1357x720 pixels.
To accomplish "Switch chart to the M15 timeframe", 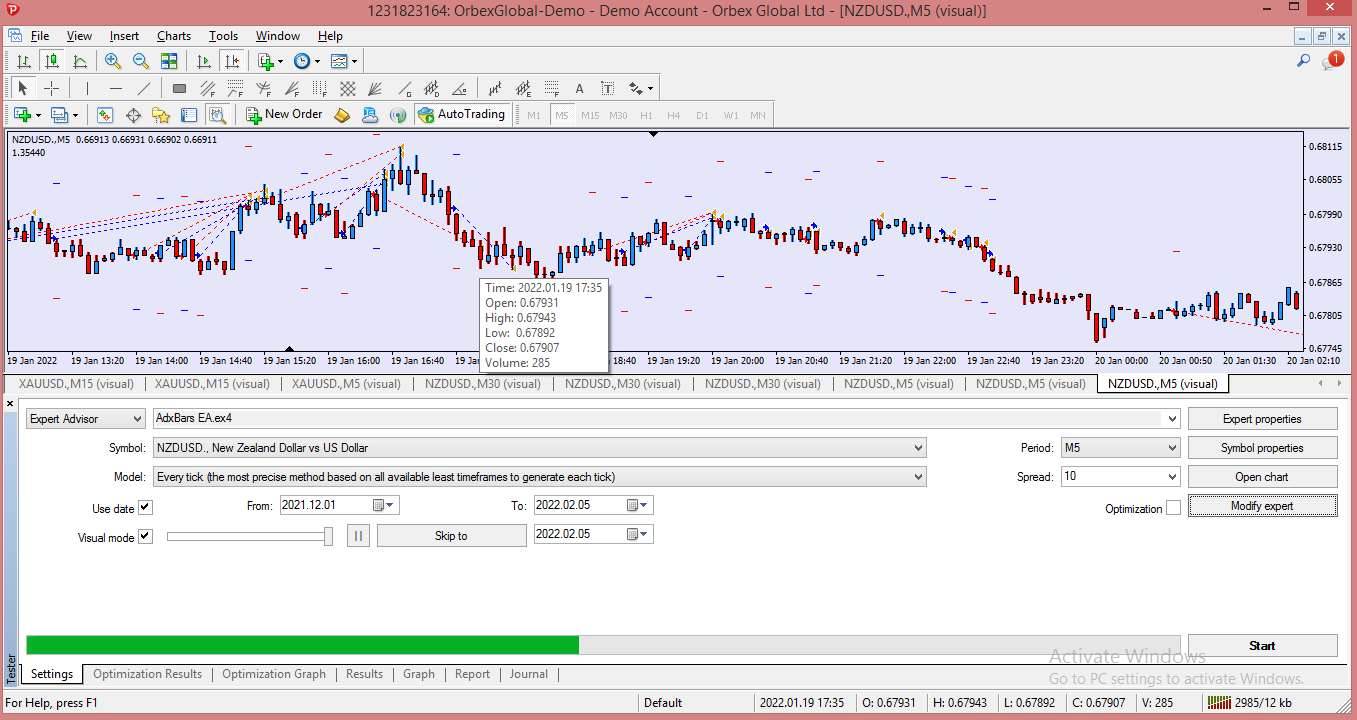I will 590,115.
